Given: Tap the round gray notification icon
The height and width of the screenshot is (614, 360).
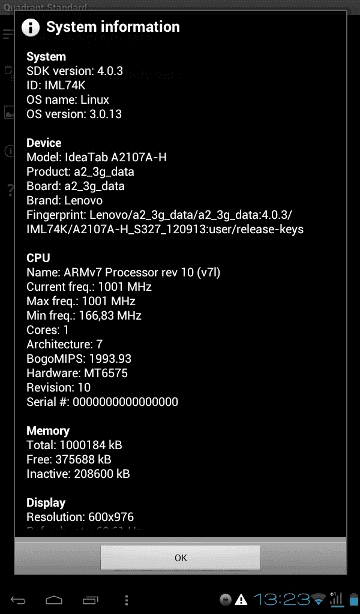Looking at the screenshot, I should pos(225,599).
